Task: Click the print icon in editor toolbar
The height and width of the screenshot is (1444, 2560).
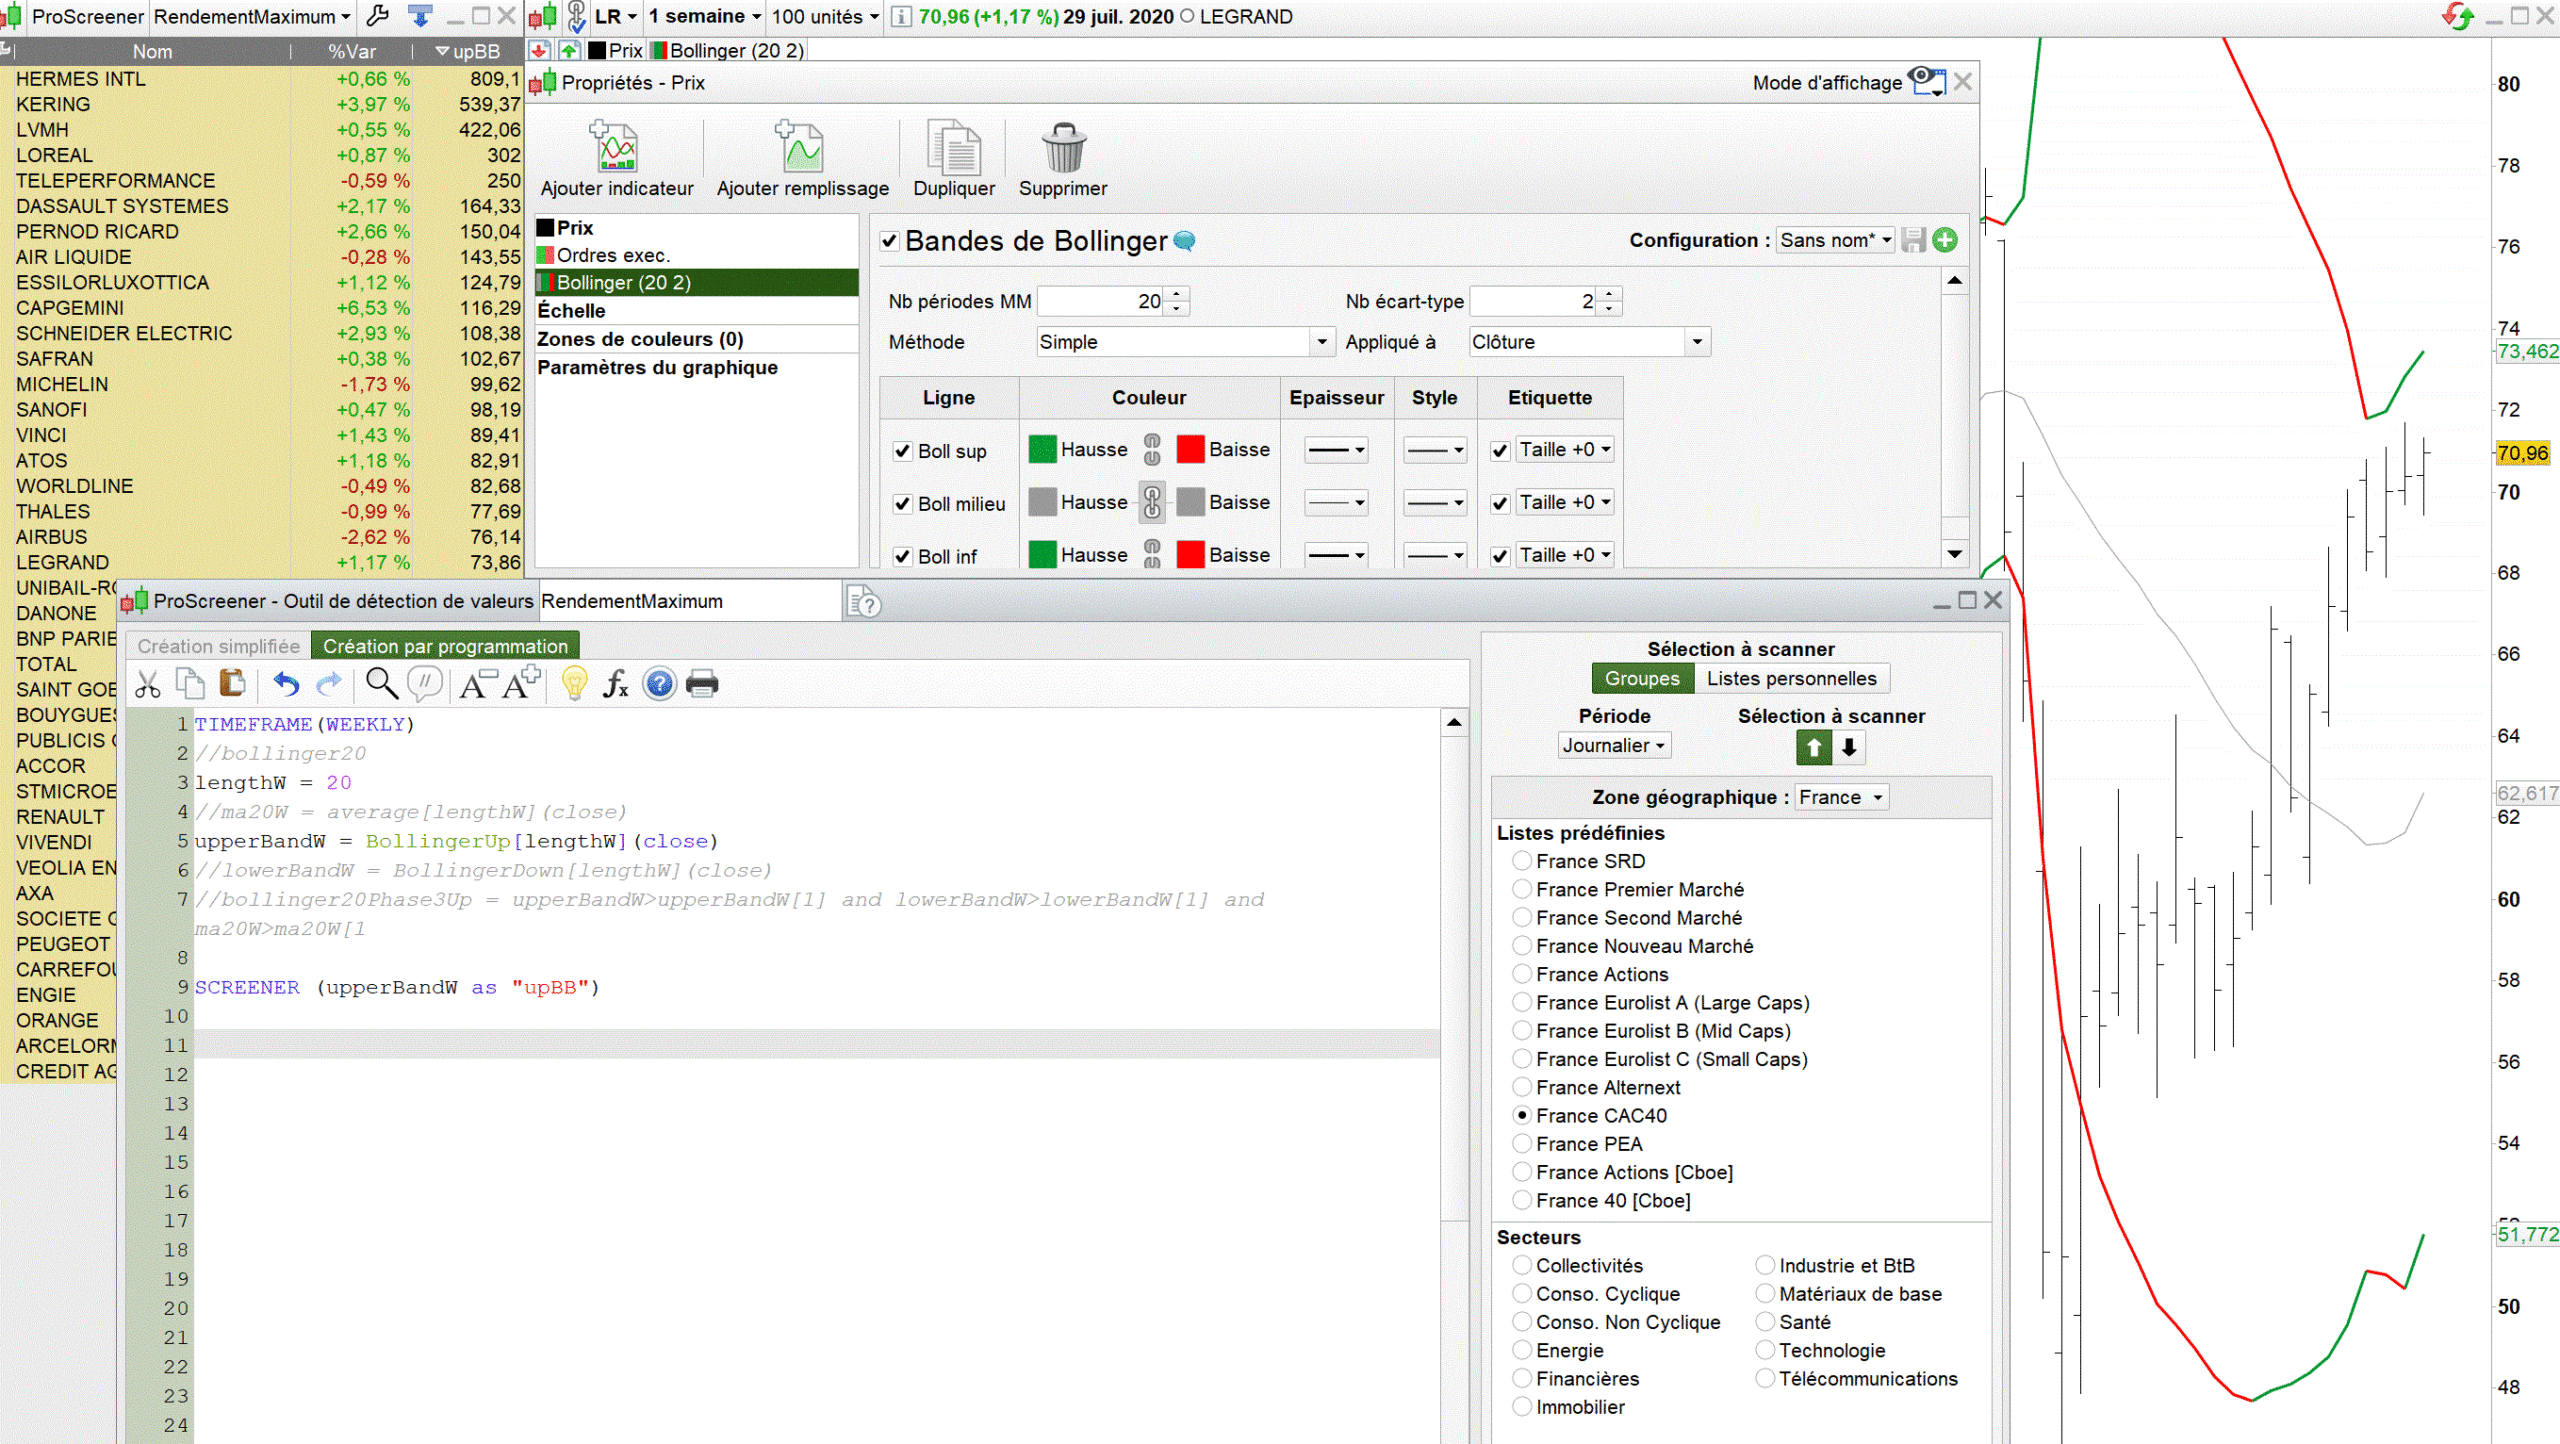Action: tap(702, 684)
